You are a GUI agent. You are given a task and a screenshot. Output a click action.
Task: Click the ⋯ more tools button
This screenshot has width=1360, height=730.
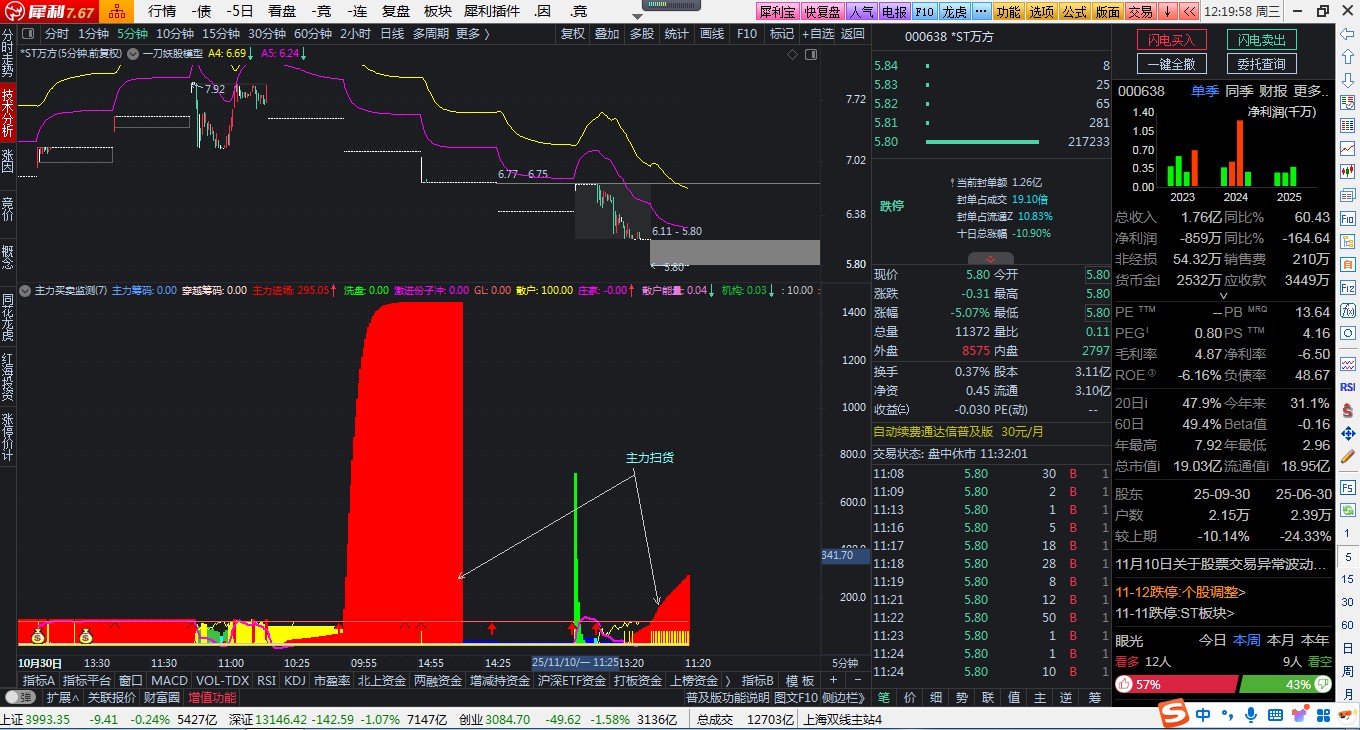(981, 12)
